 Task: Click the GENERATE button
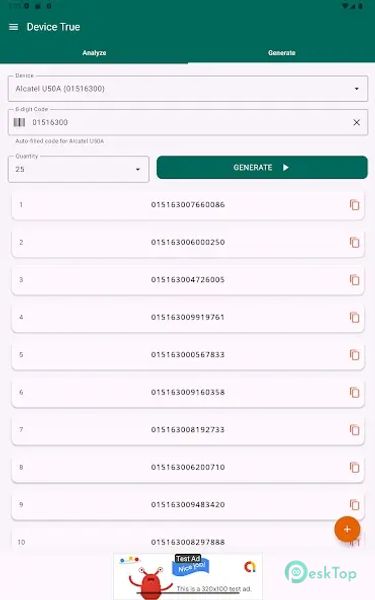coord(262,167)
